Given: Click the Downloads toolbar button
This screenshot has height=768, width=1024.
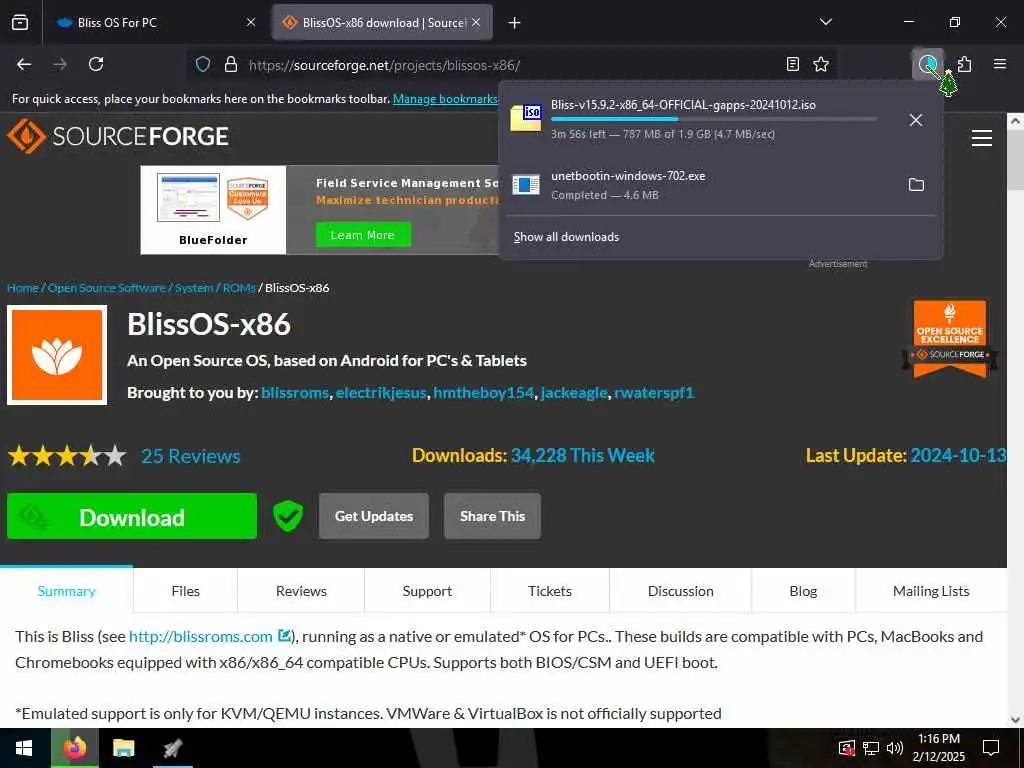Looking at the screenshot, I should point(927,64).
